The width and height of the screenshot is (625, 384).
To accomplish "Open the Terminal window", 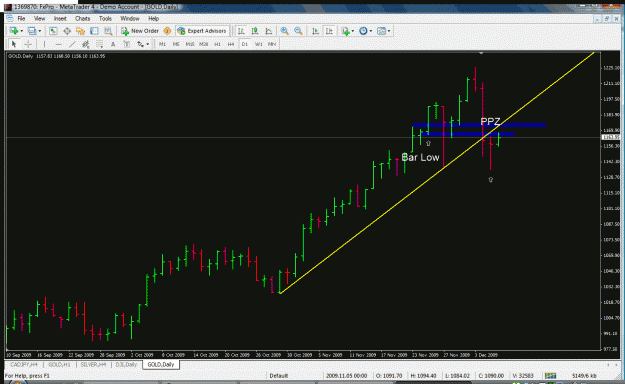I will coord(94,31).
